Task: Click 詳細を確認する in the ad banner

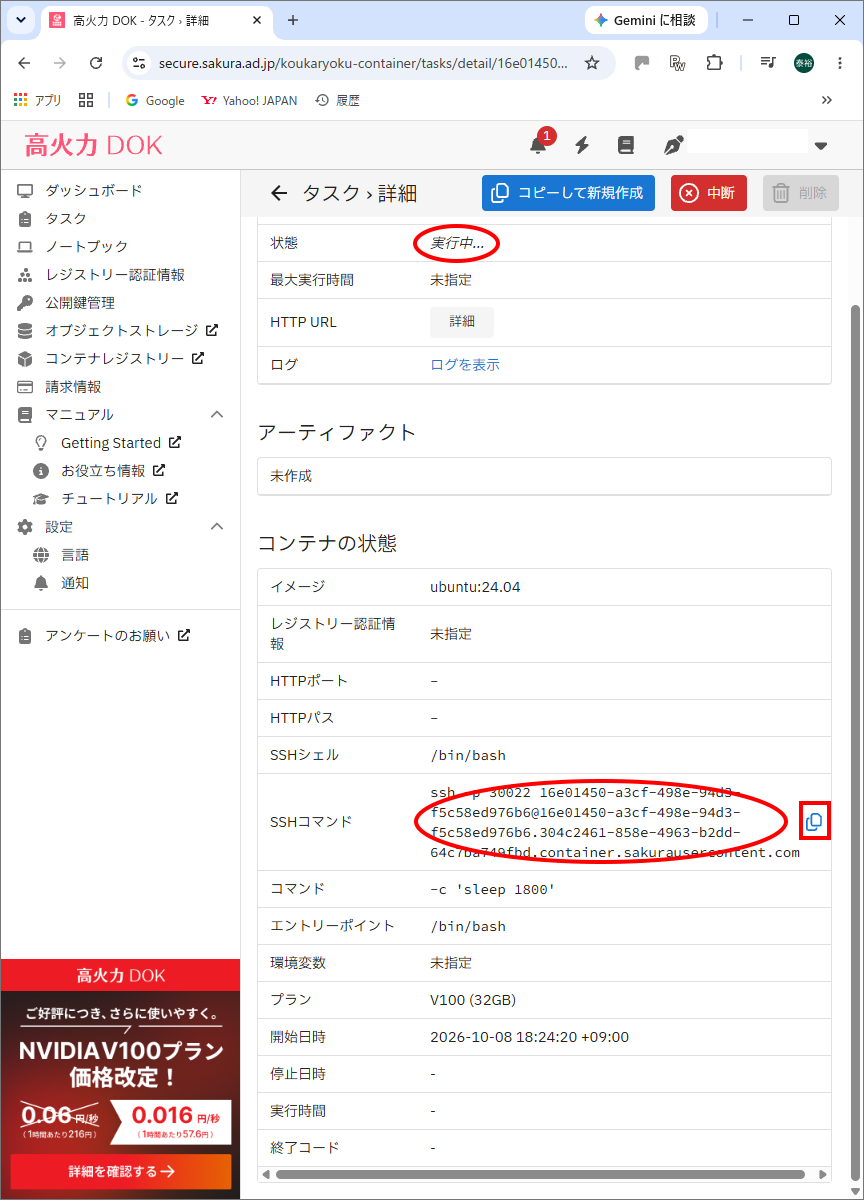Action: (x=121, y=1171)
